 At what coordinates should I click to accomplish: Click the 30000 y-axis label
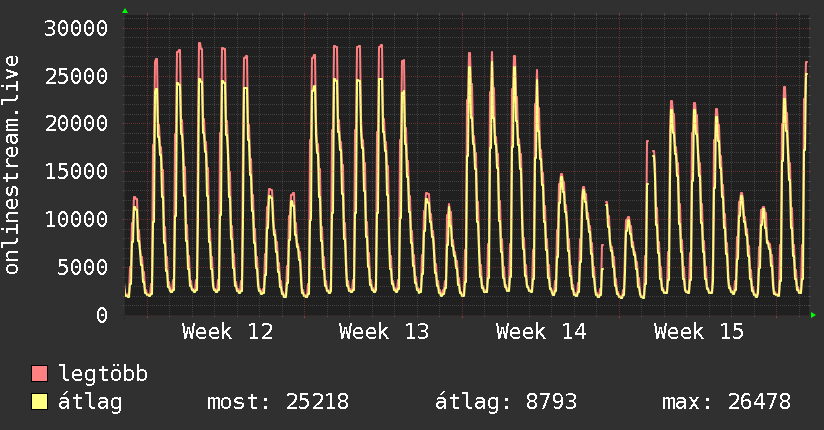tap(76, 28)
